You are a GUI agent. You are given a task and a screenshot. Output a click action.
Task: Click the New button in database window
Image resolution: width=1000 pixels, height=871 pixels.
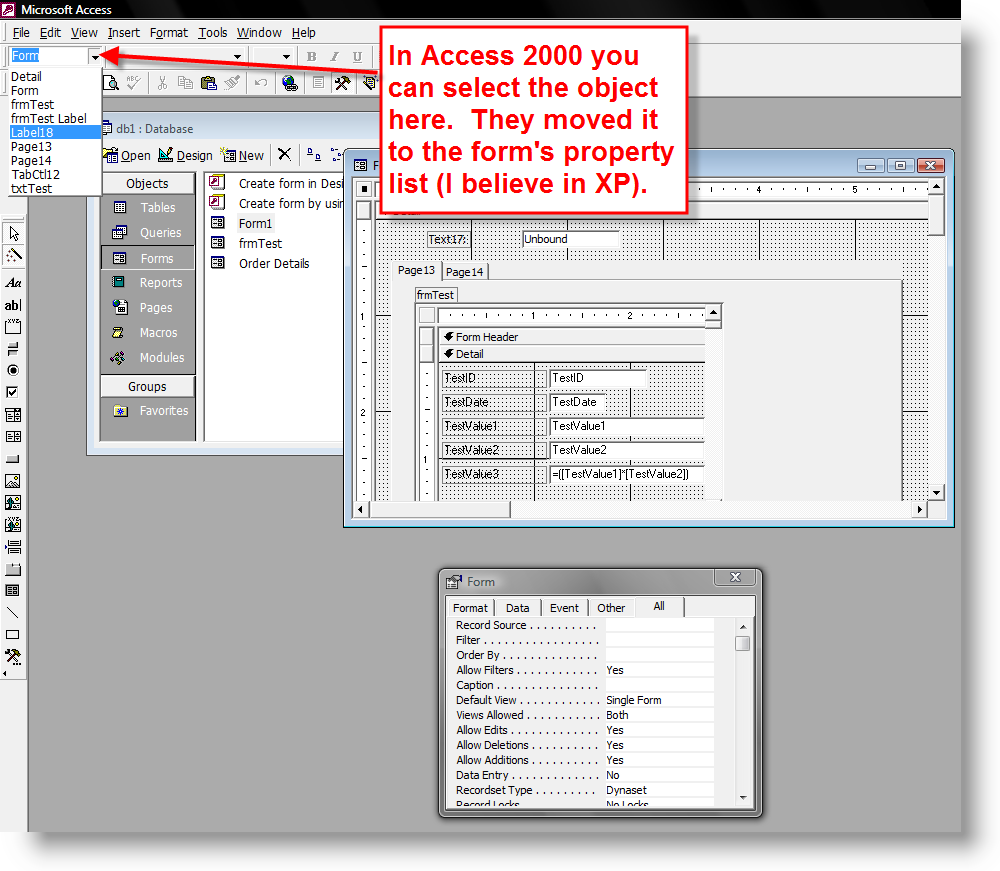pos(243,155)
